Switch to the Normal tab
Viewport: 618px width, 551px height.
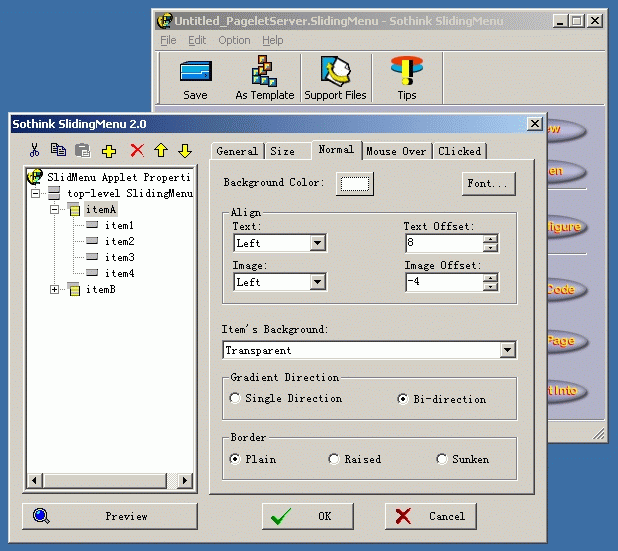click(x=336, y=150)
